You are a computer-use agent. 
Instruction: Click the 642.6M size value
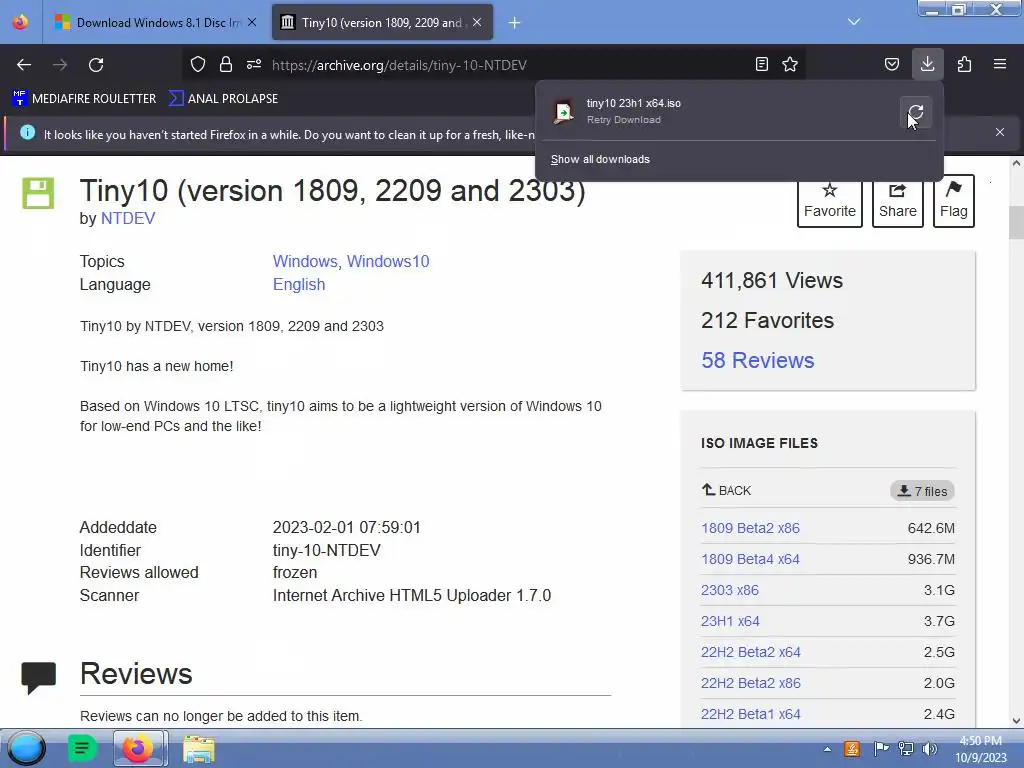pyautogui.click(x=931, y=528)
